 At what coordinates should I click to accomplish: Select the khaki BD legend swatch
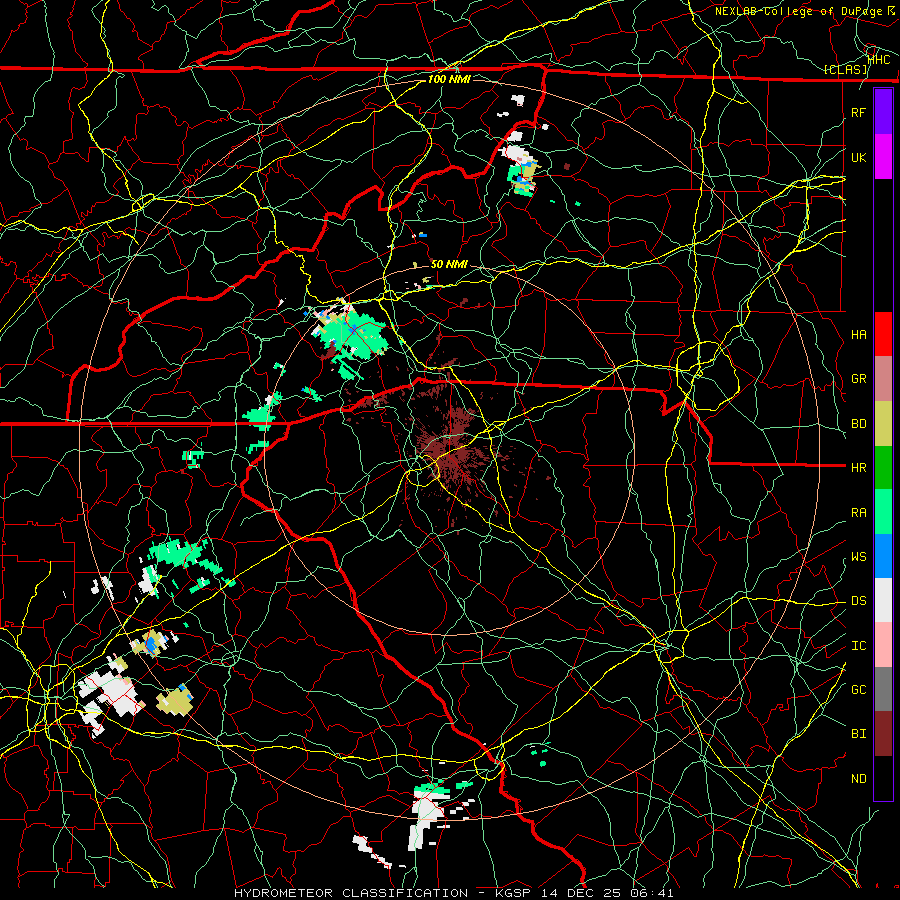click(883, 424)
